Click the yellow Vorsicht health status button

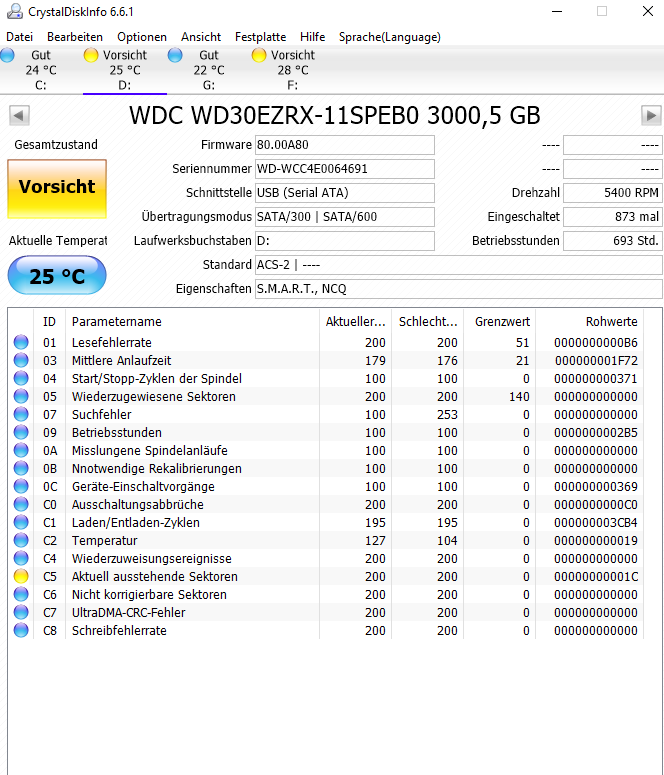[57, 188]
